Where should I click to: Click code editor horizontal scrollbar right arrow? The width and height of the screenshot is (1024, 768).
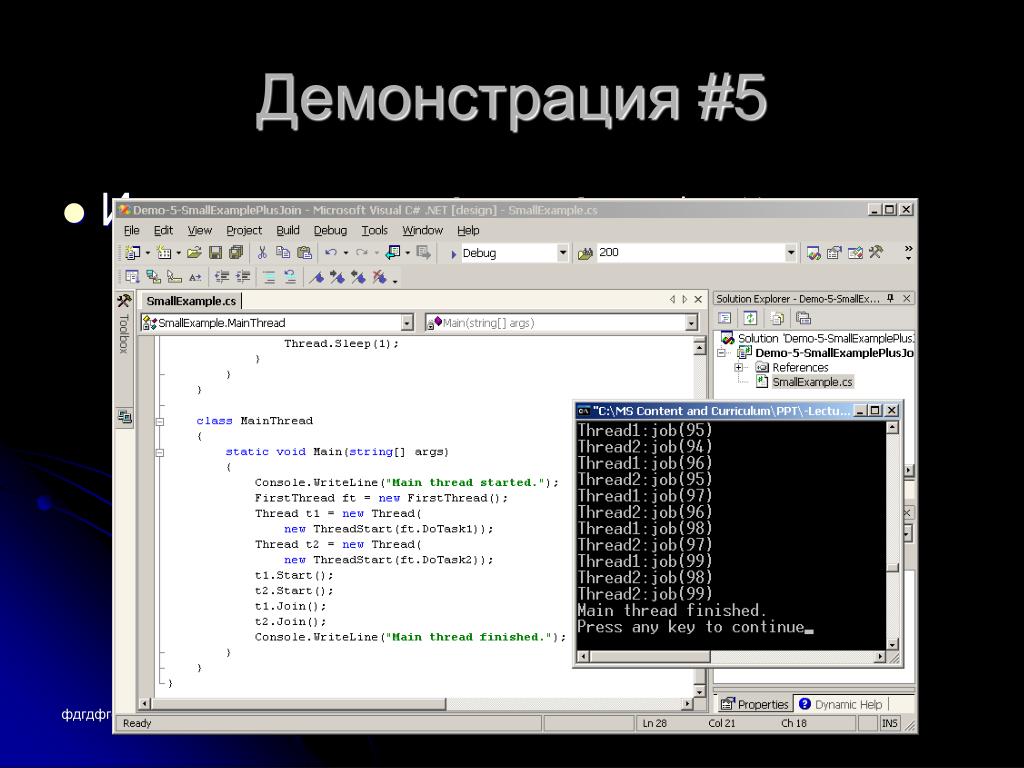point(687,704)
